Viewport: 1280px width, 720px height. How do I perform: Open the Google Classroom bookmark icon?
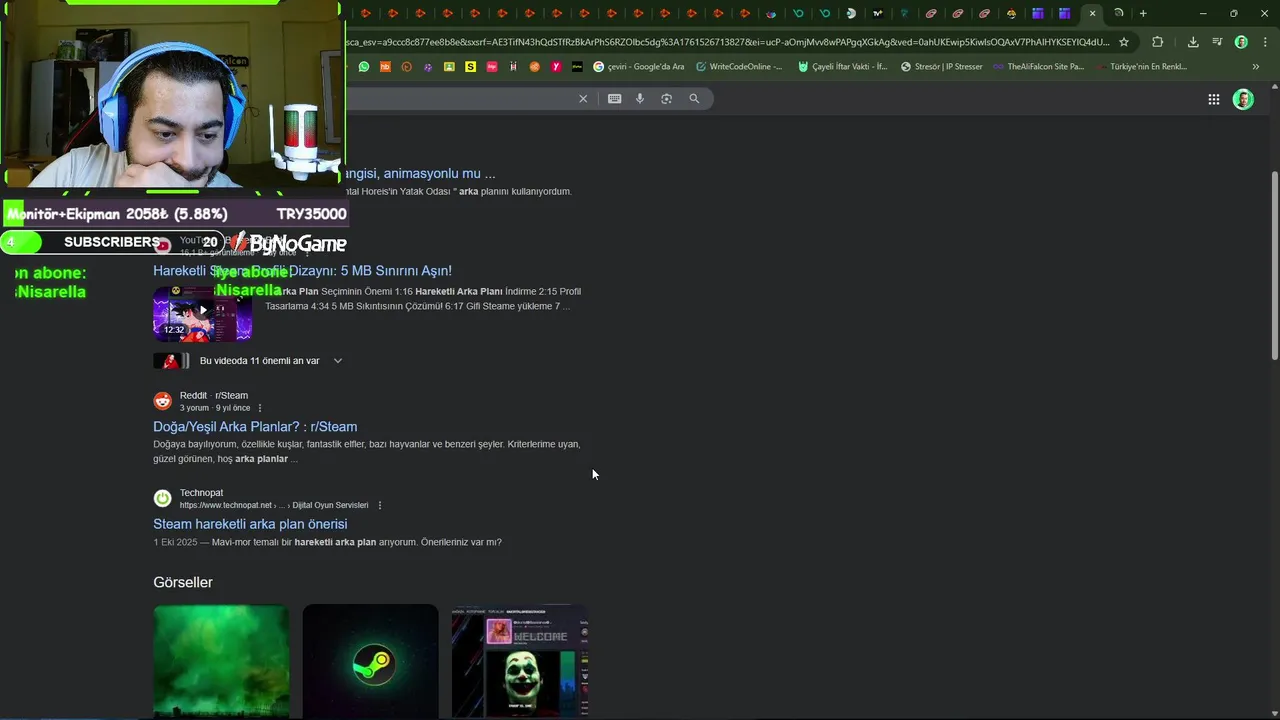(x=449, y=67)
